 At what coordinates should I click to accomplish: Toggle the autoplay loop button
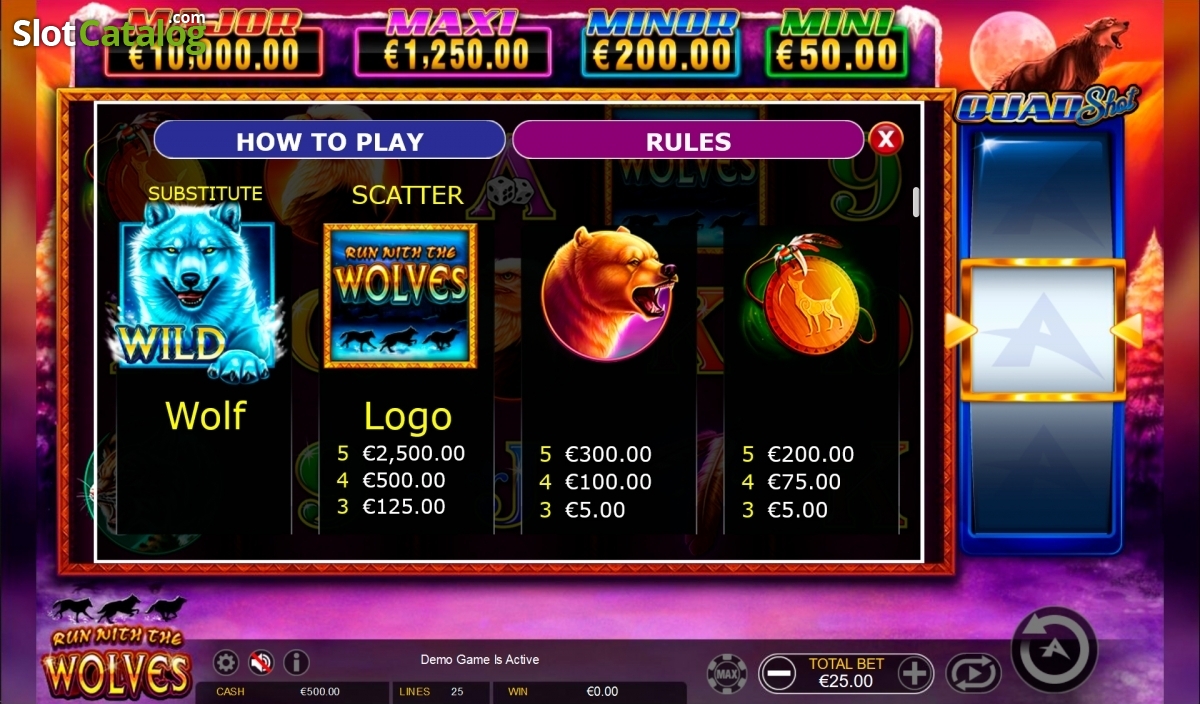pos(973,673)
